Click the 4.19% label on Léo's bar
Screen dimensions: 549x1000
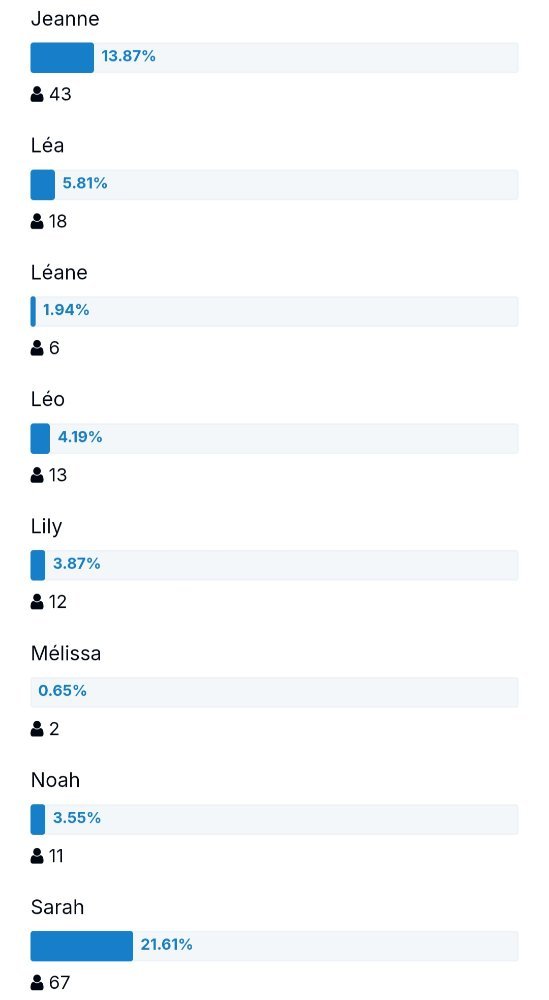click(x=80, y=437)
